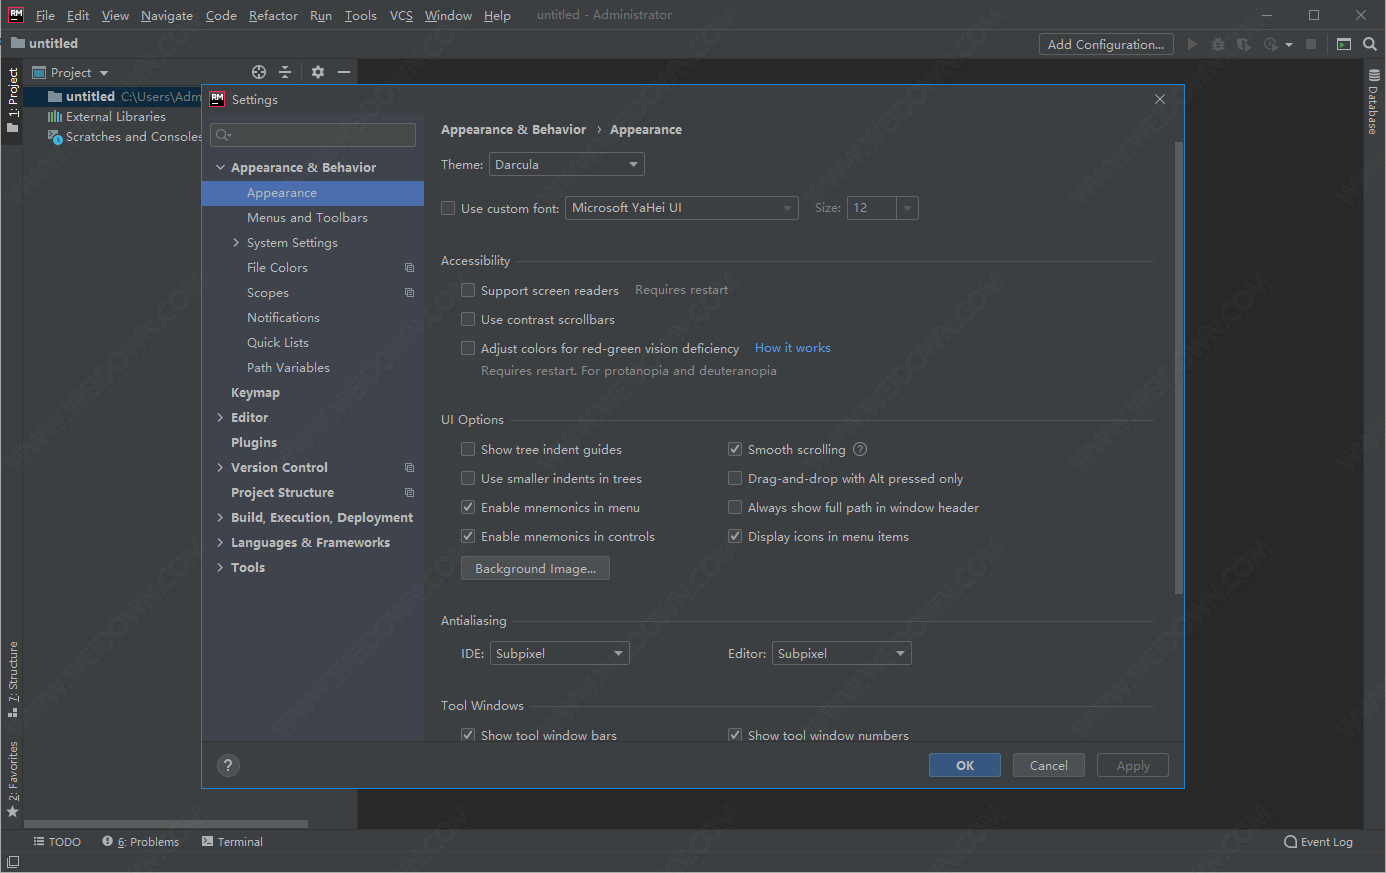Image resolution: width=1386 pixels, height=873 pixels.
Task: Click the Help question mark button
Action: (x=228, y=766)
